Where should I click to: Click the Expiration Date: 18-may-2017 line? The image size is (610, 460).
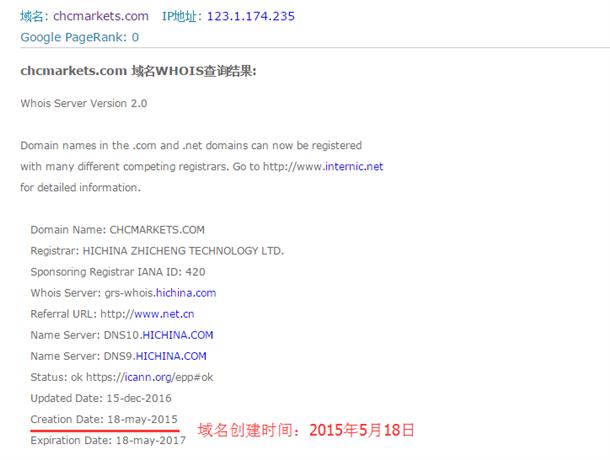(108, 440)
